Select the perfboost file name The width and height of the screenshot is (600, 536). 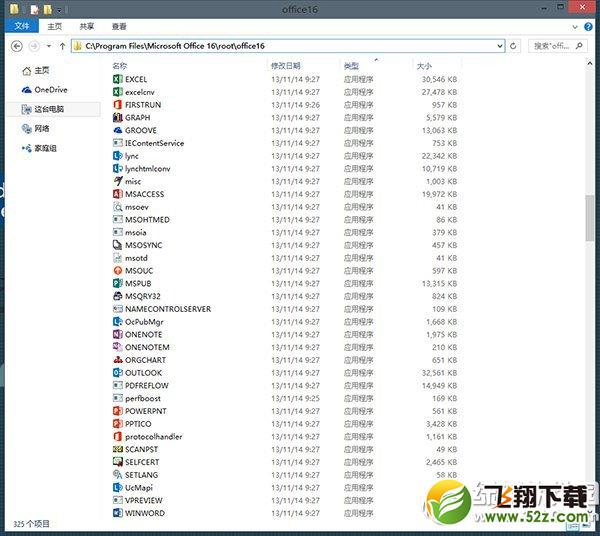coord(143,398)
